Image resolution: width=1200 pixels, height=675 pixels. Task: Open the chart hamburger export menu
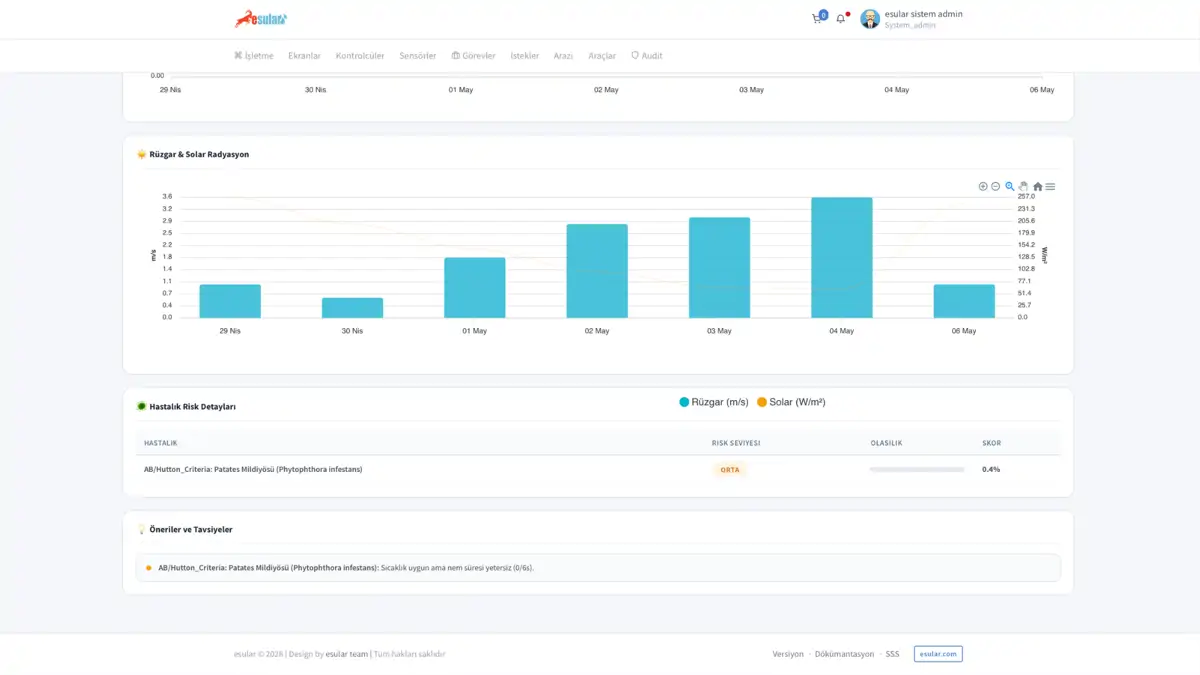pyautogui.click(x=1050, y=187)
